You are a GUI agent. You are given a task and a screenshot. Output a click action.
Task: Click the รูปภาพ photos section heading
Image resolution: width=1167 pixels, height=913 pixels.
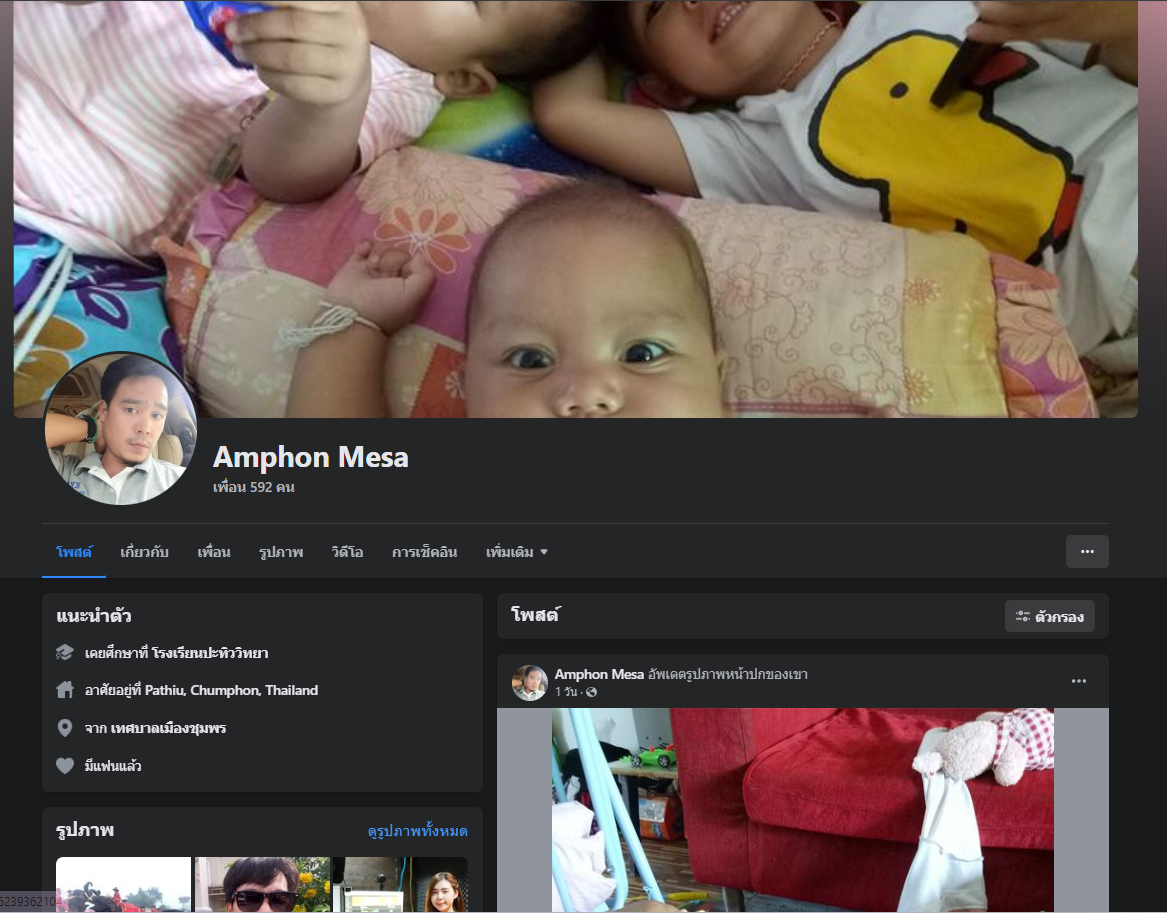[x=85, y=830]
